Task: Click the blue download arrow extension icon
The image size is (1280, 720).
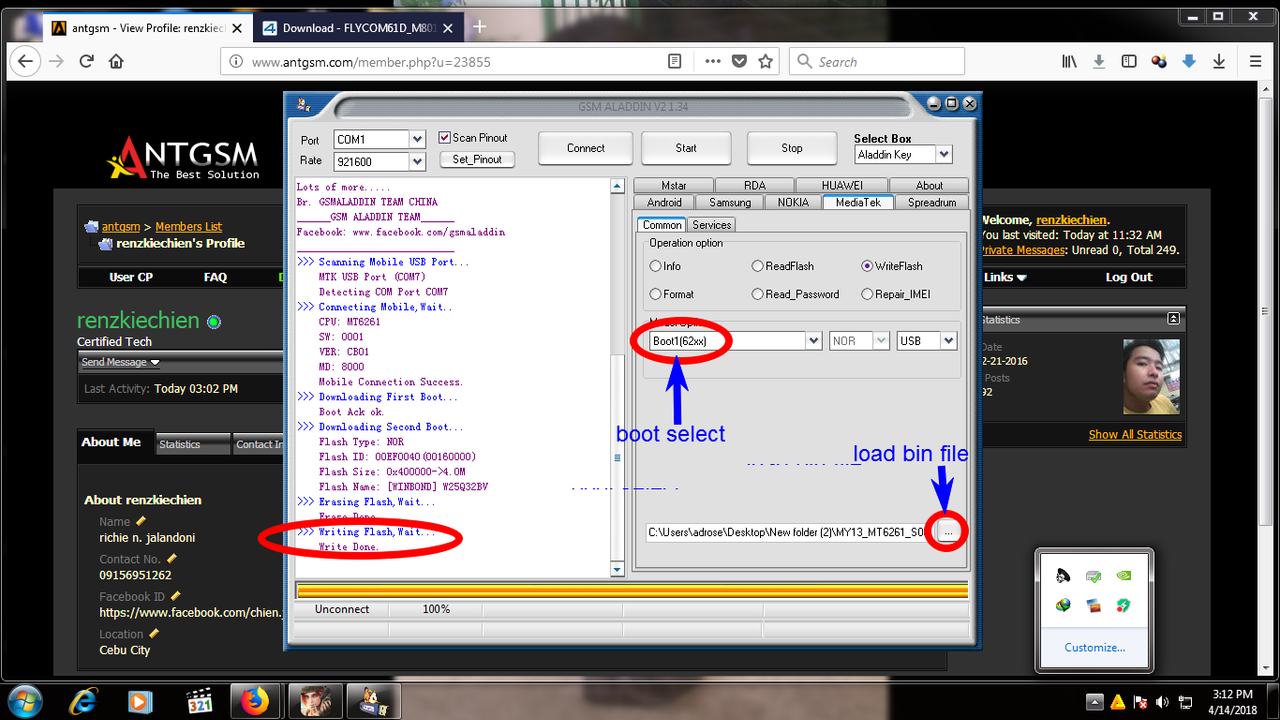Action: click(1189, 61)
